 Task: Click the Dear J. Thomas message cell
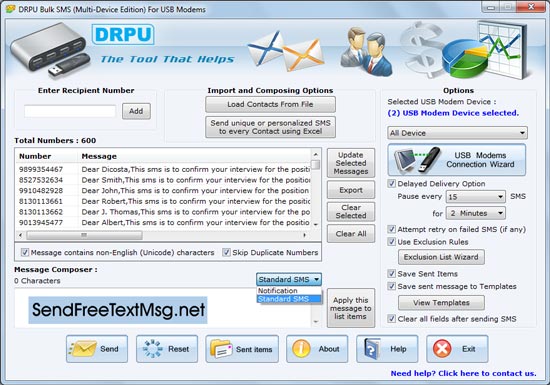click(x=195, y=212)
